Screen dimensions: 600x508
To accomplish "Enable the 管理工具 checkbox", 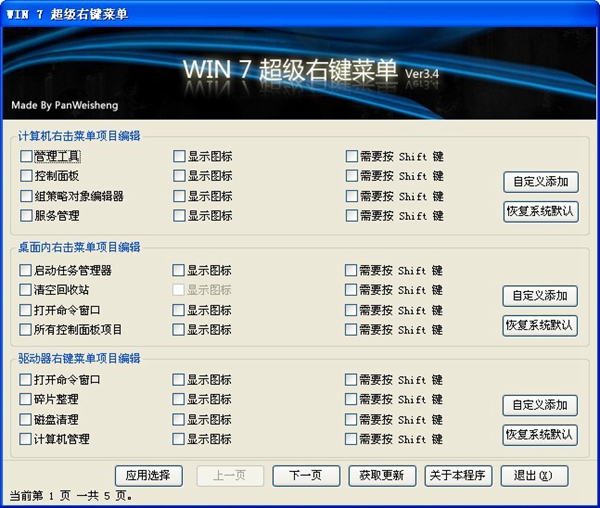I will (x=26, y=156).
